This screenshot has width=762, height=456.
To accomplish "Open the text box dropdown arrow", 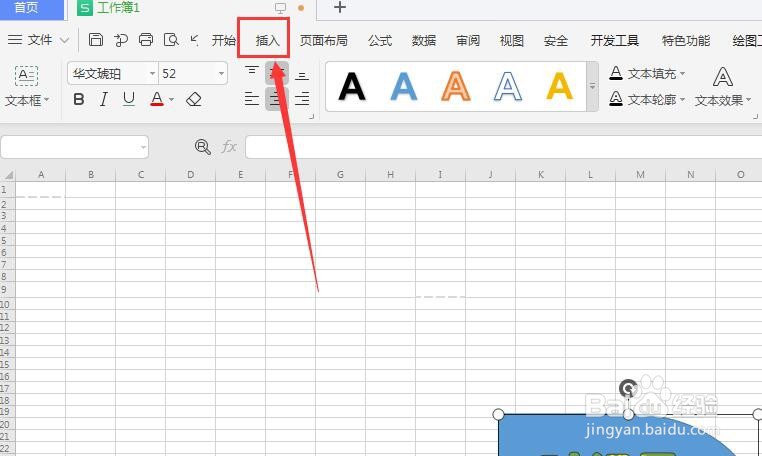I will click(x=47, y=100).
